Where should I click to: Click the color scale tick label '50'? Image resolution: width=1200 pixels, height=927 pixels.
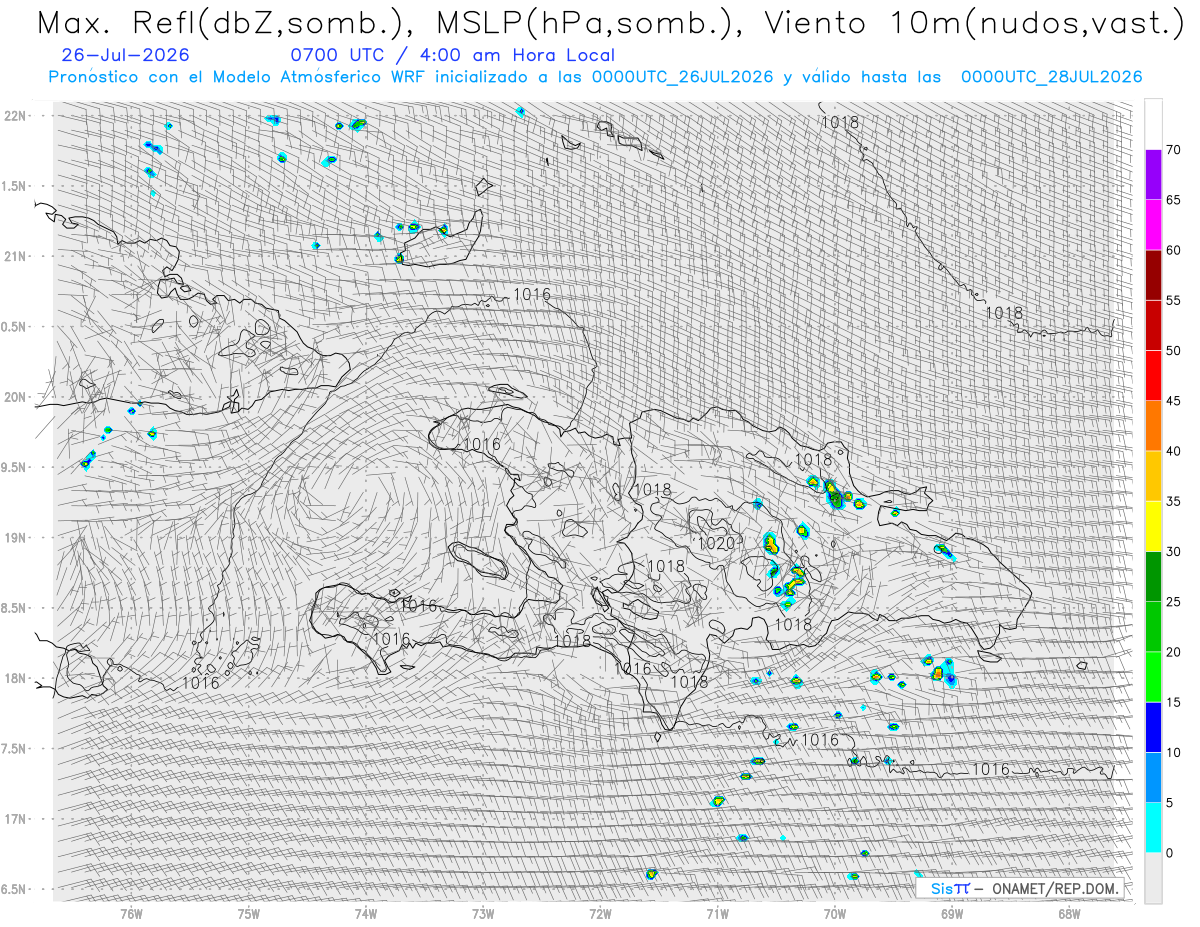(x=1174, y=351)
